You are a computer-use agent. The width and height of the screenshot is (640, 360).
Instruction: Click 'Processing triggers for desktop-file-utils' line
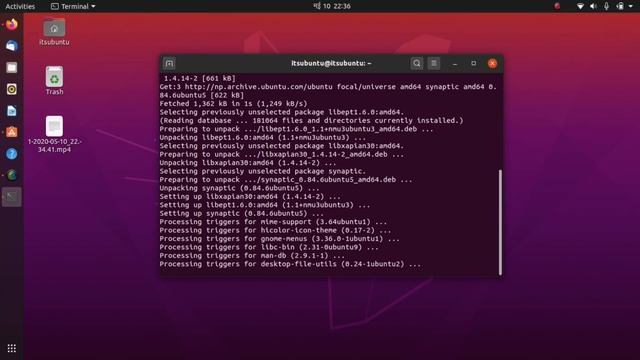[x=290, y=264]
